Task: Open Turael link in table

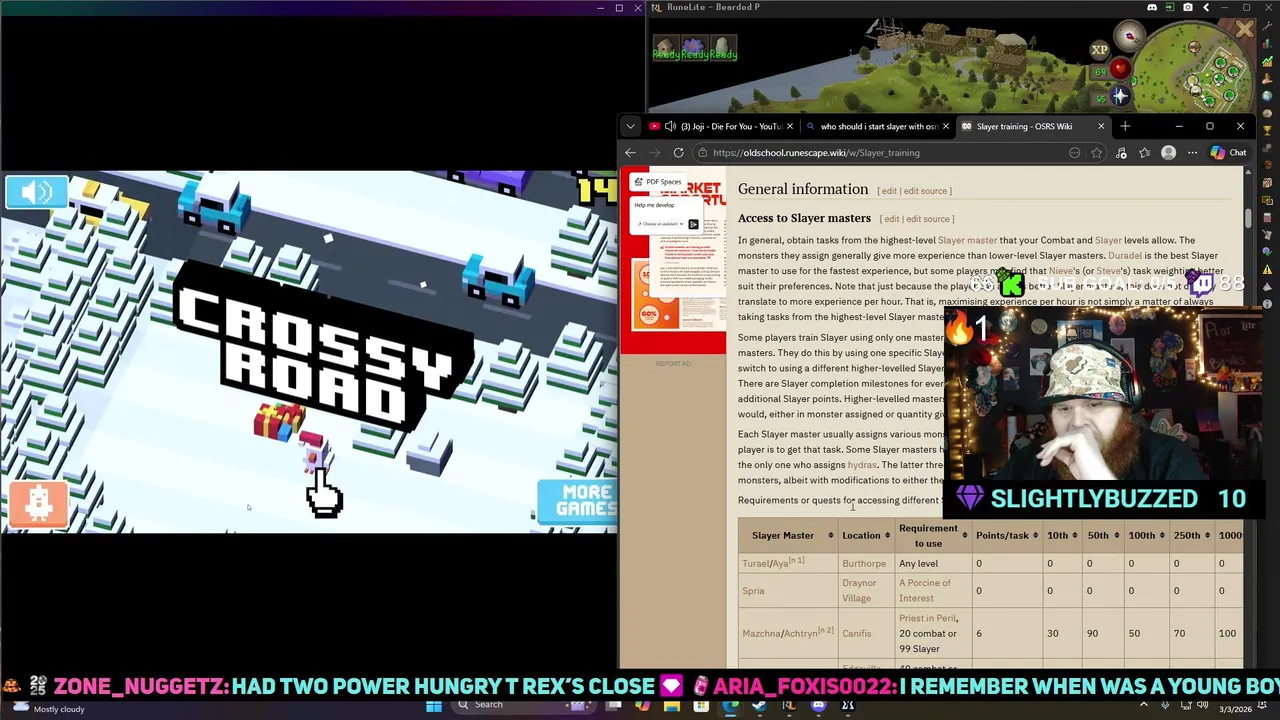Action: point(755,564)
